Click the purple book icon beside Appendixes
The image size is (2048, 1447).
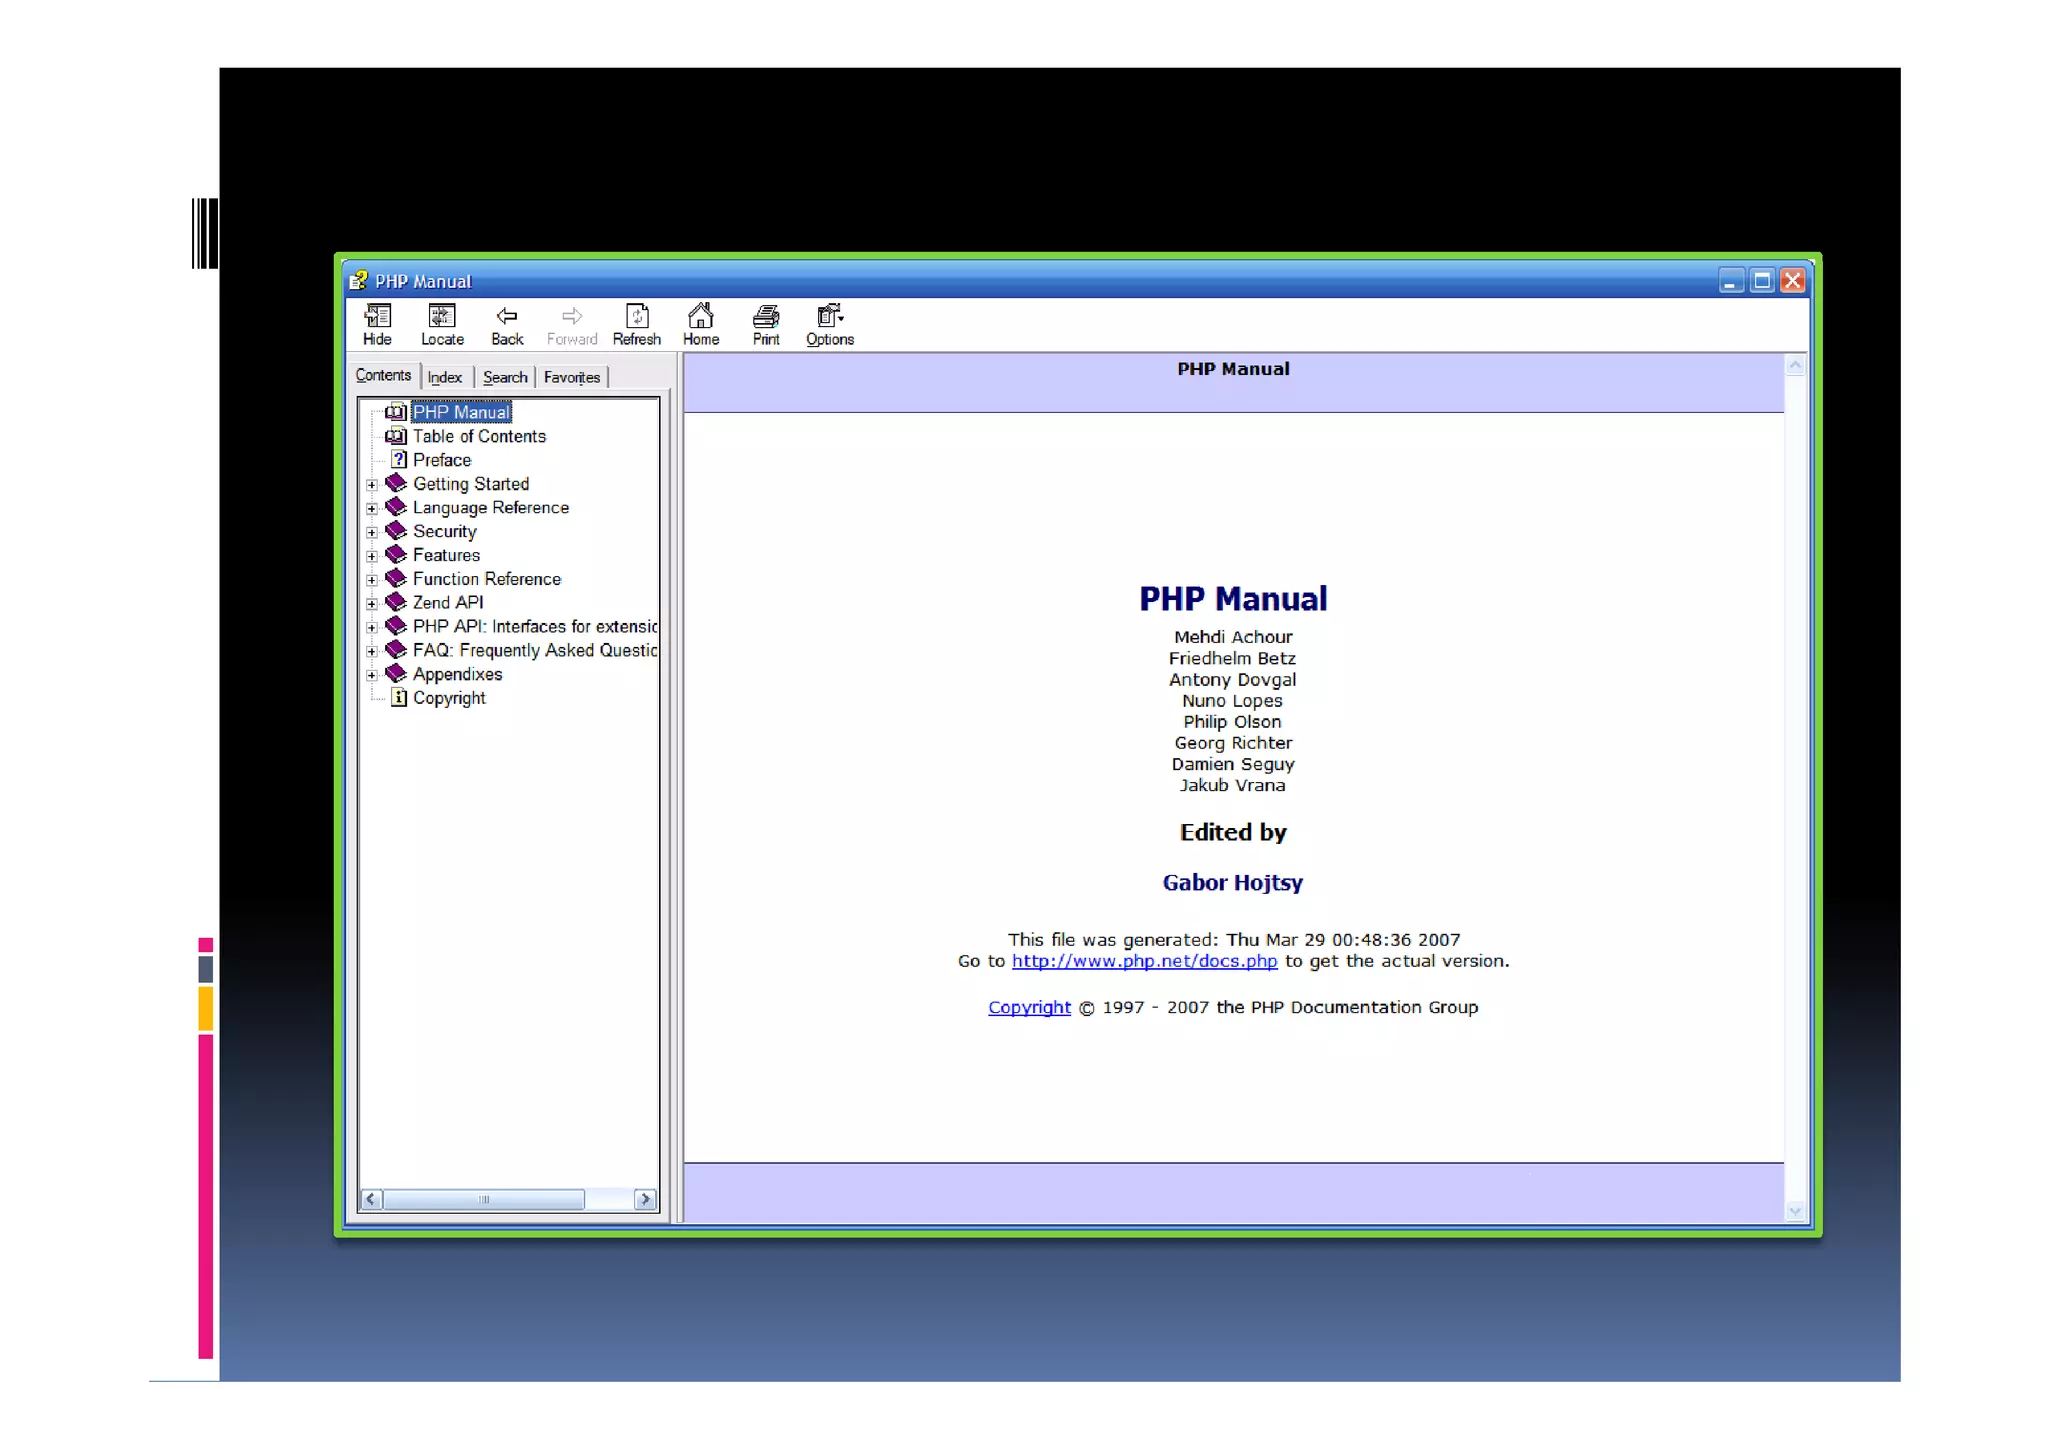tap(396, 674)
